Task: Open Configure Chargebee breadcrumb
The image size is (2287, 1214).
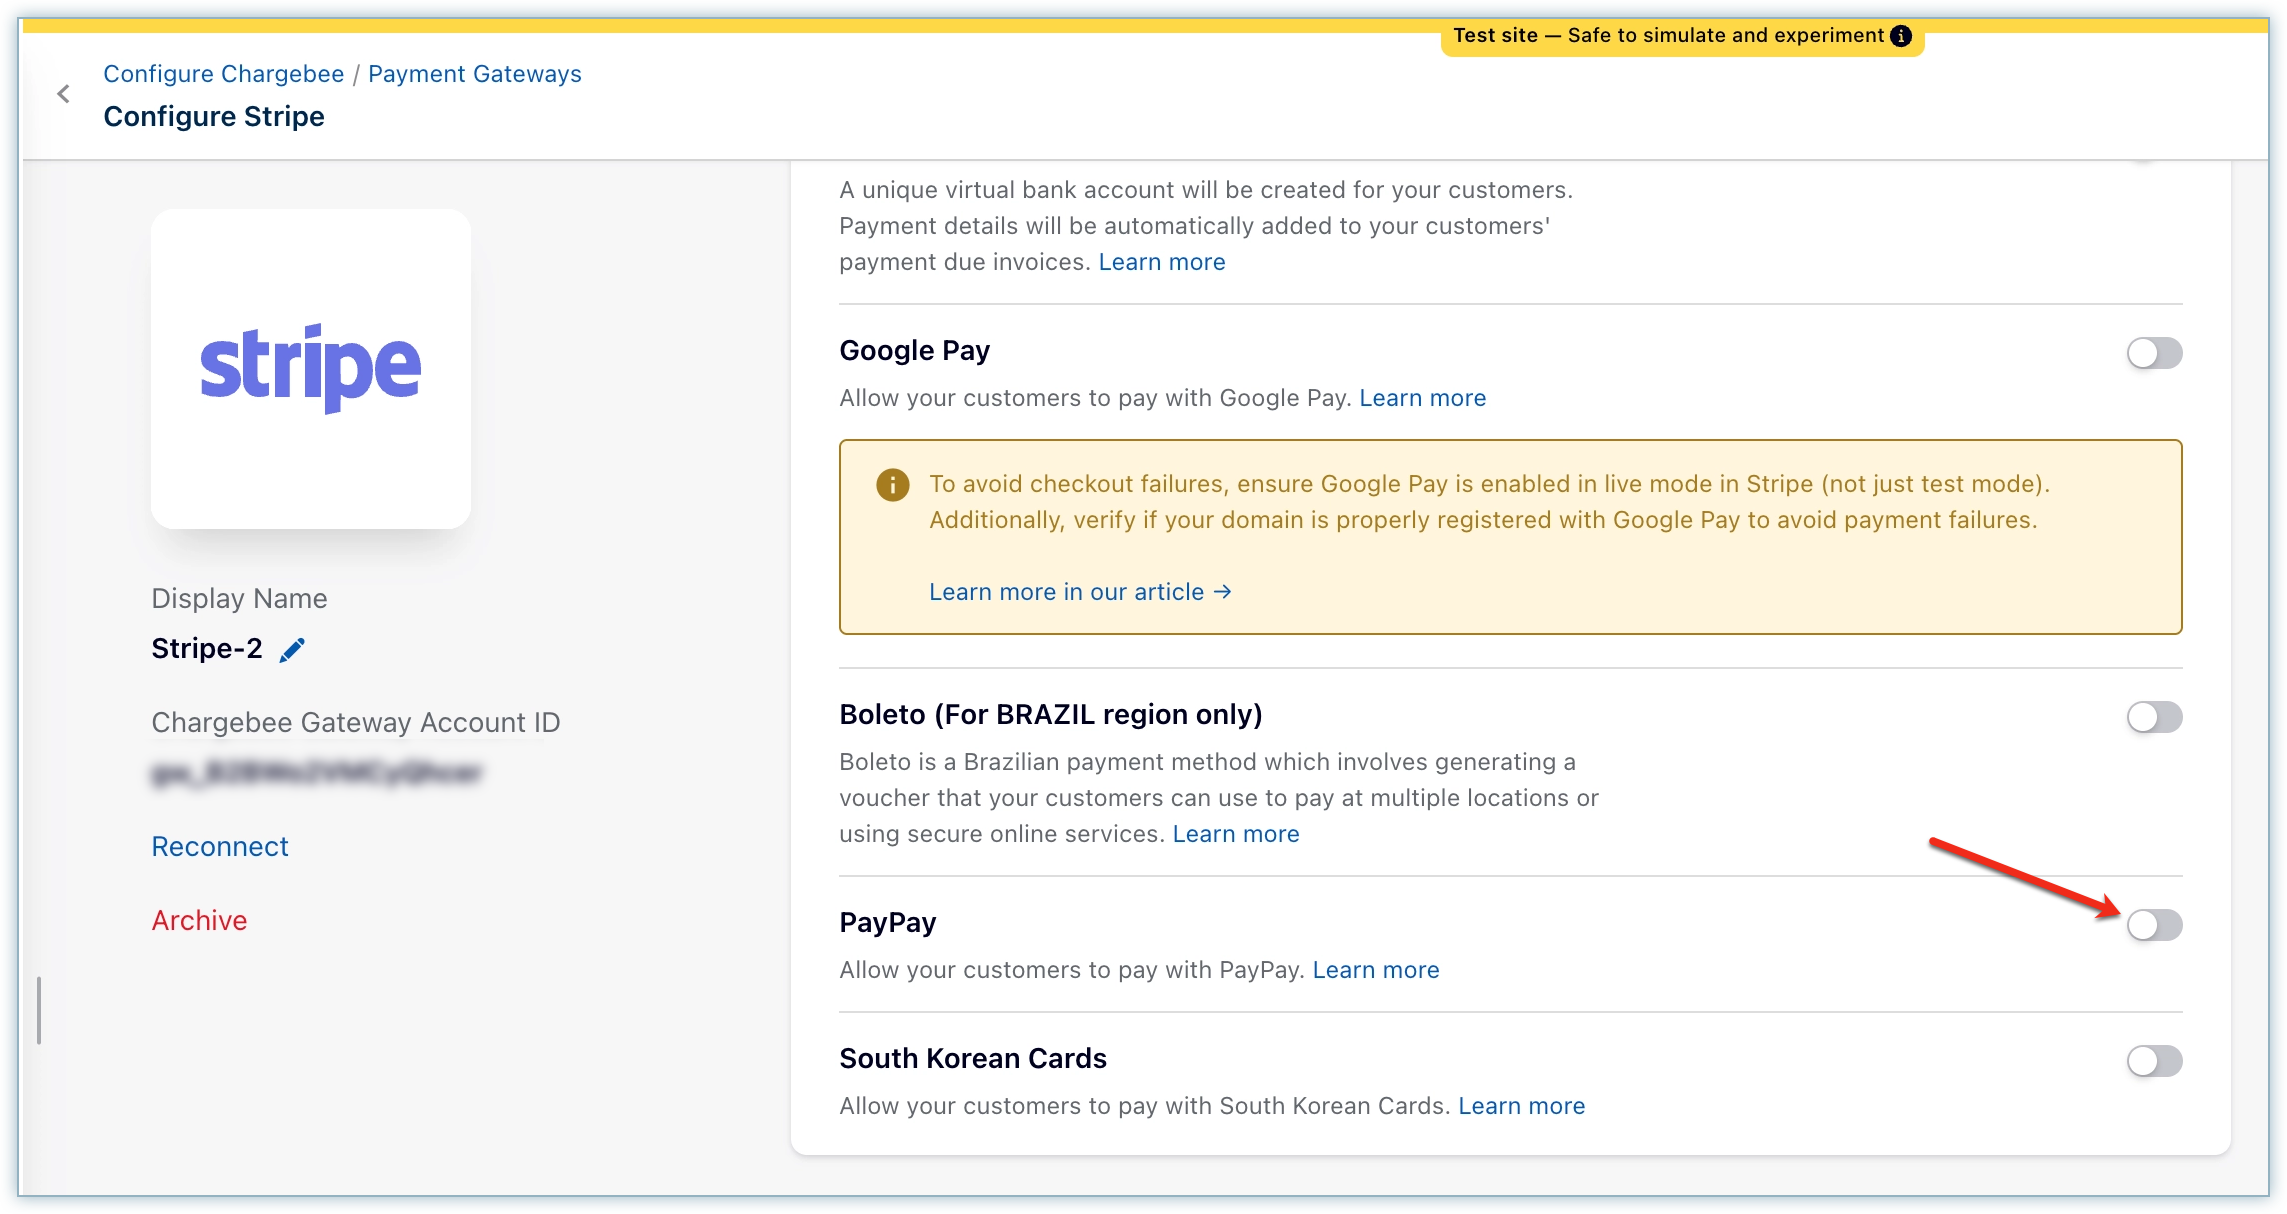Action: pos(224,74)
